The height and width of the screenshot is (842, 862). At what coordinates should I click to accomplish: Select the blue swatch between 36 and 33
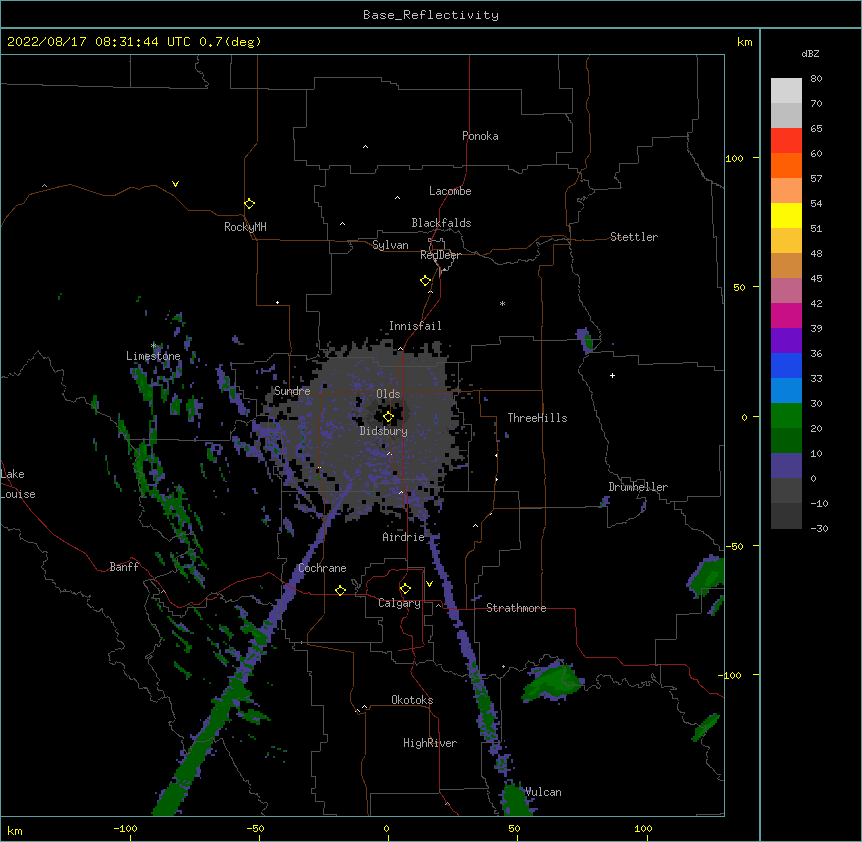click(786, 365)
